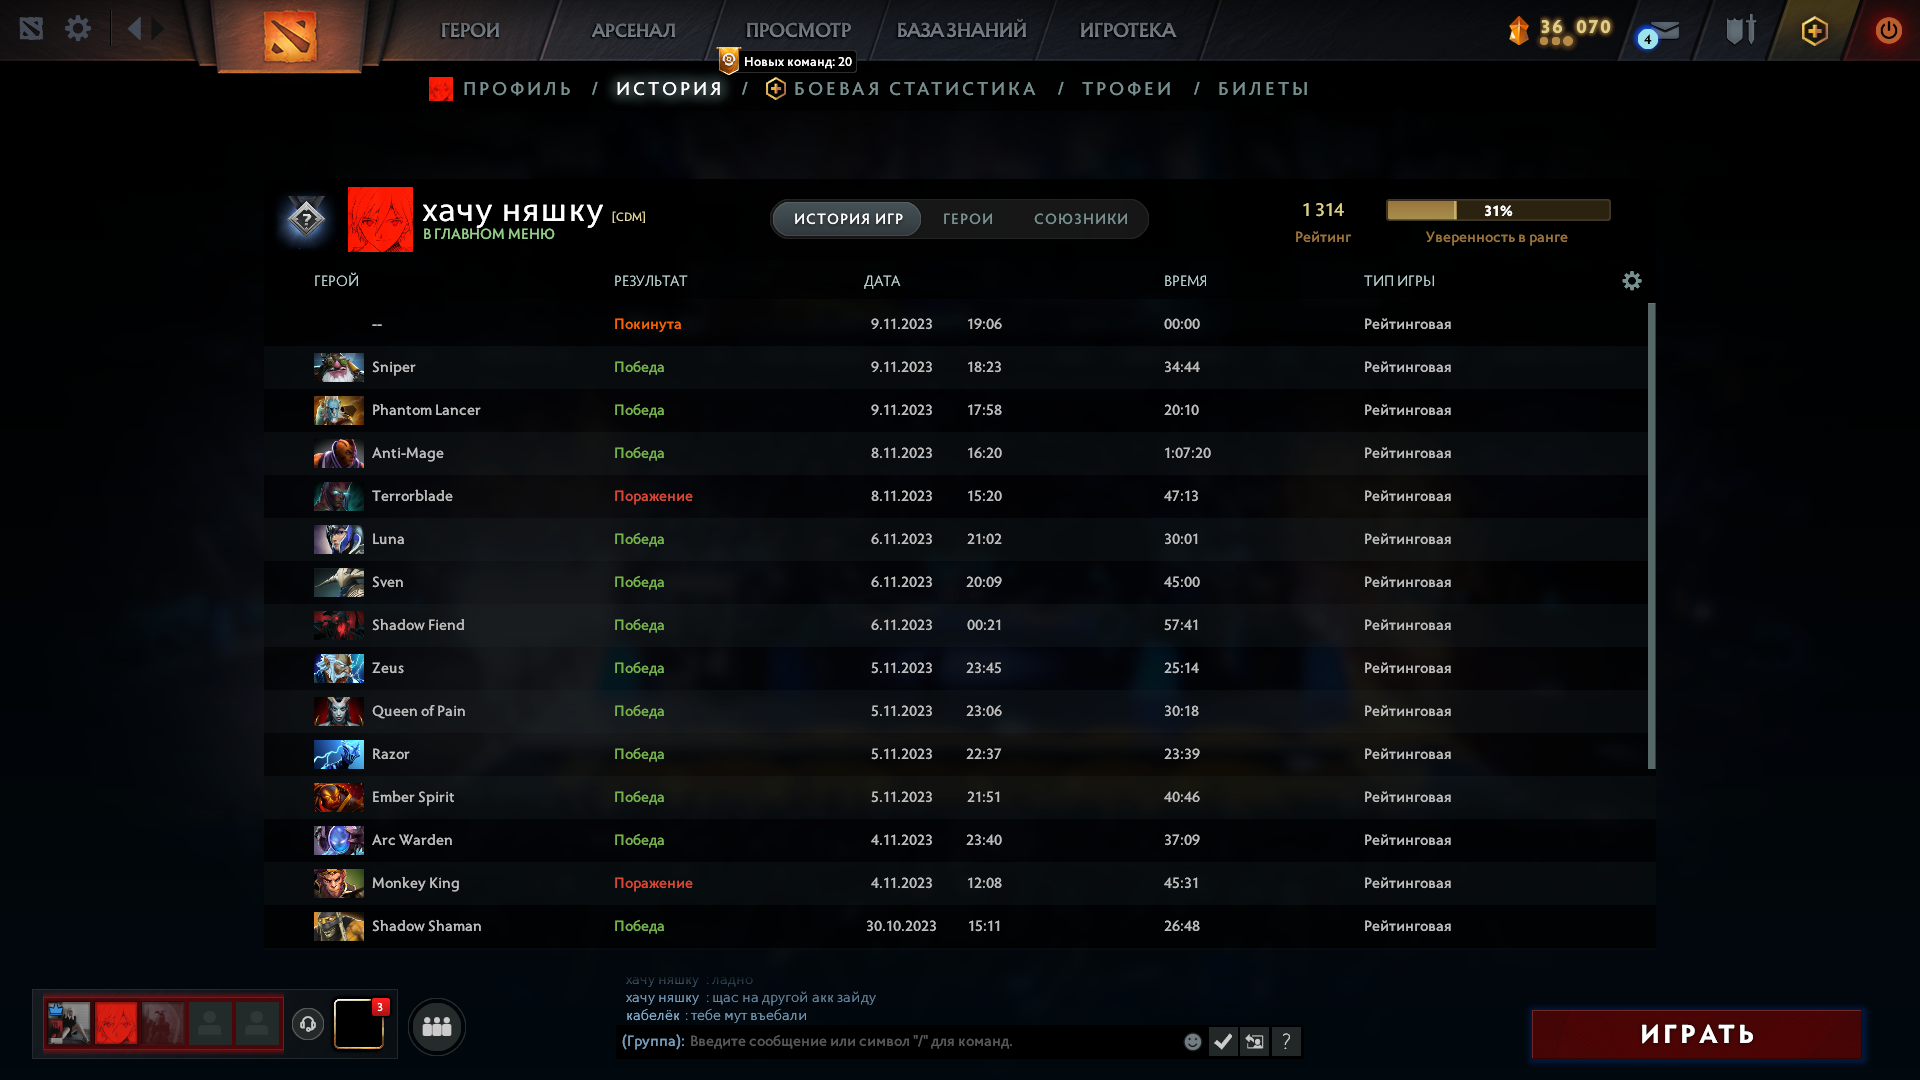Open shards balance showing 36 070
Screen dimensions: 1920x1080
tap(1560, 30)
